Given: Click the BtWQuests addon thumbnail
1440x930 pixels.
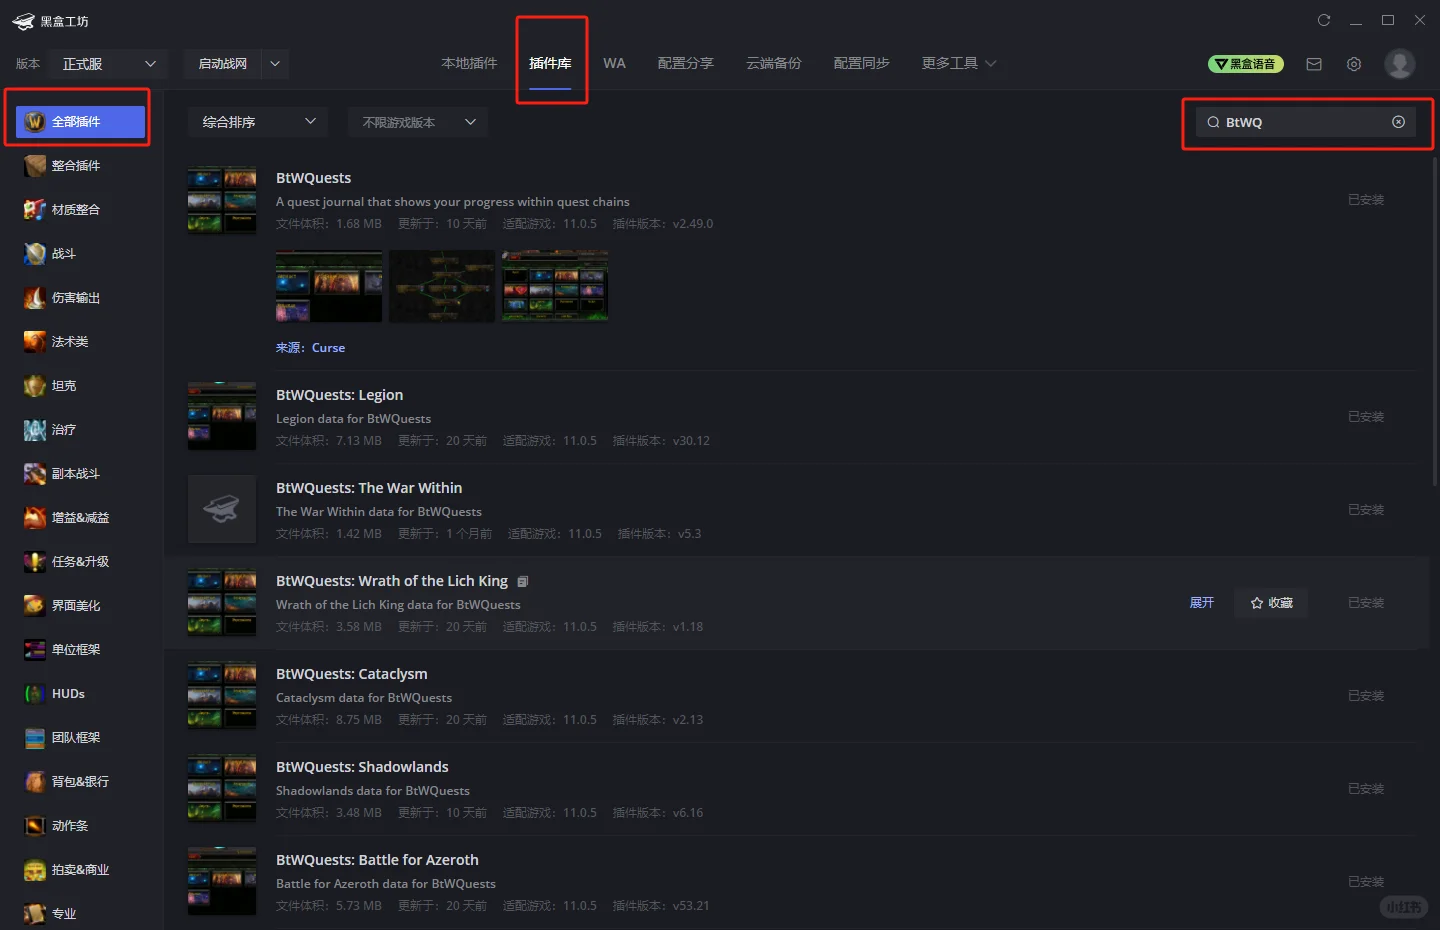Looking at the screenshot, I should coord(222,200).
